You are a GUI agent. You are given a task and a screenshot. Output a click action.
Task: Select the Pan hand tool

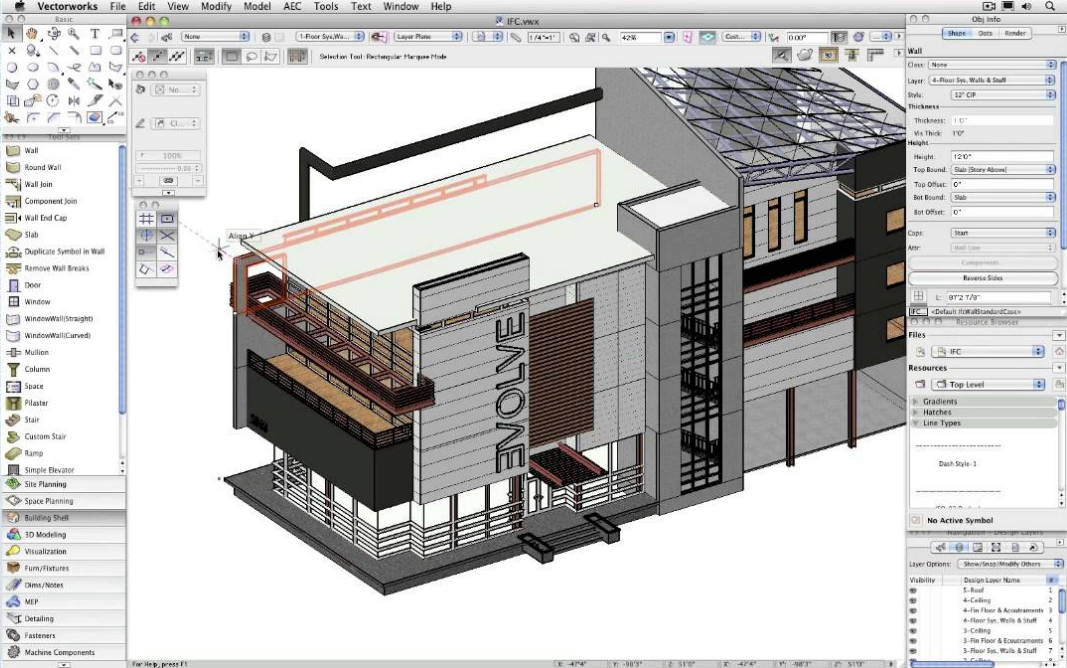32,33
